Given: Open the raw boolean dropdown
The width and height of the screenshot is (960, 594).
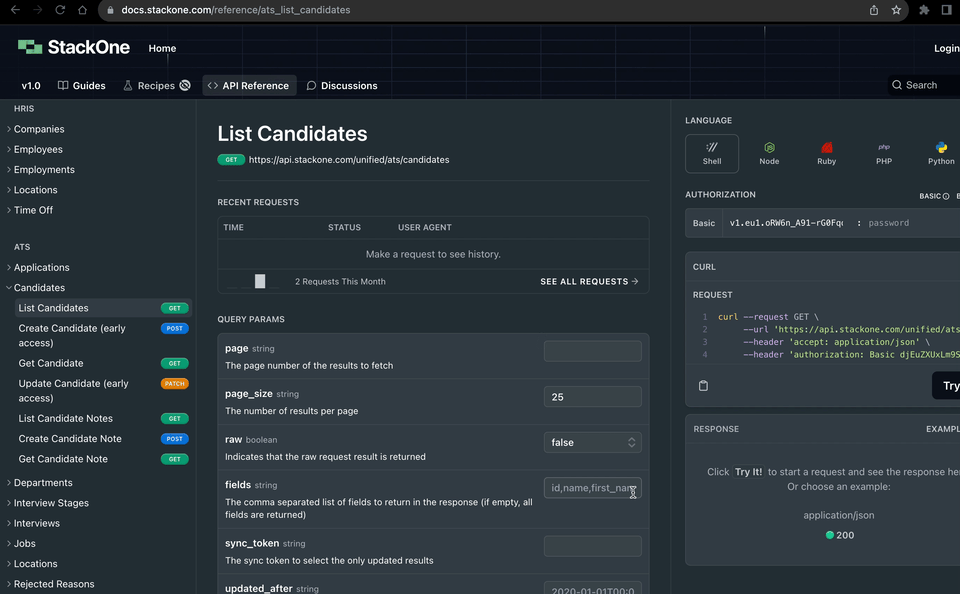Looking at the screenshot, I should (x=591, y=441).
